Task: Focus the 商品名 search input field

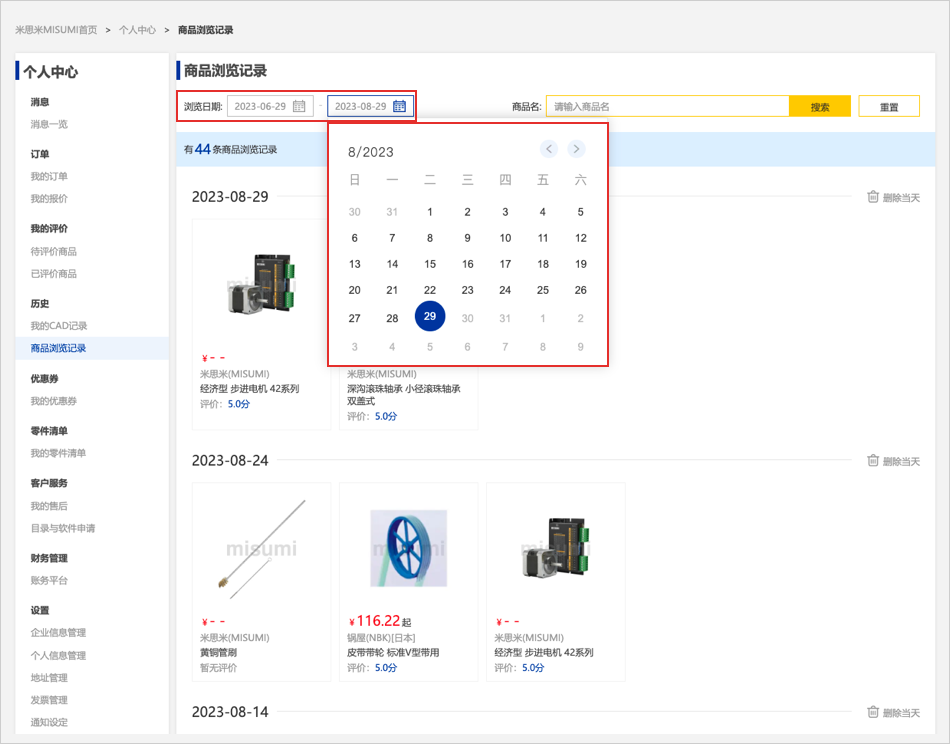Action: tap(668, 107)
